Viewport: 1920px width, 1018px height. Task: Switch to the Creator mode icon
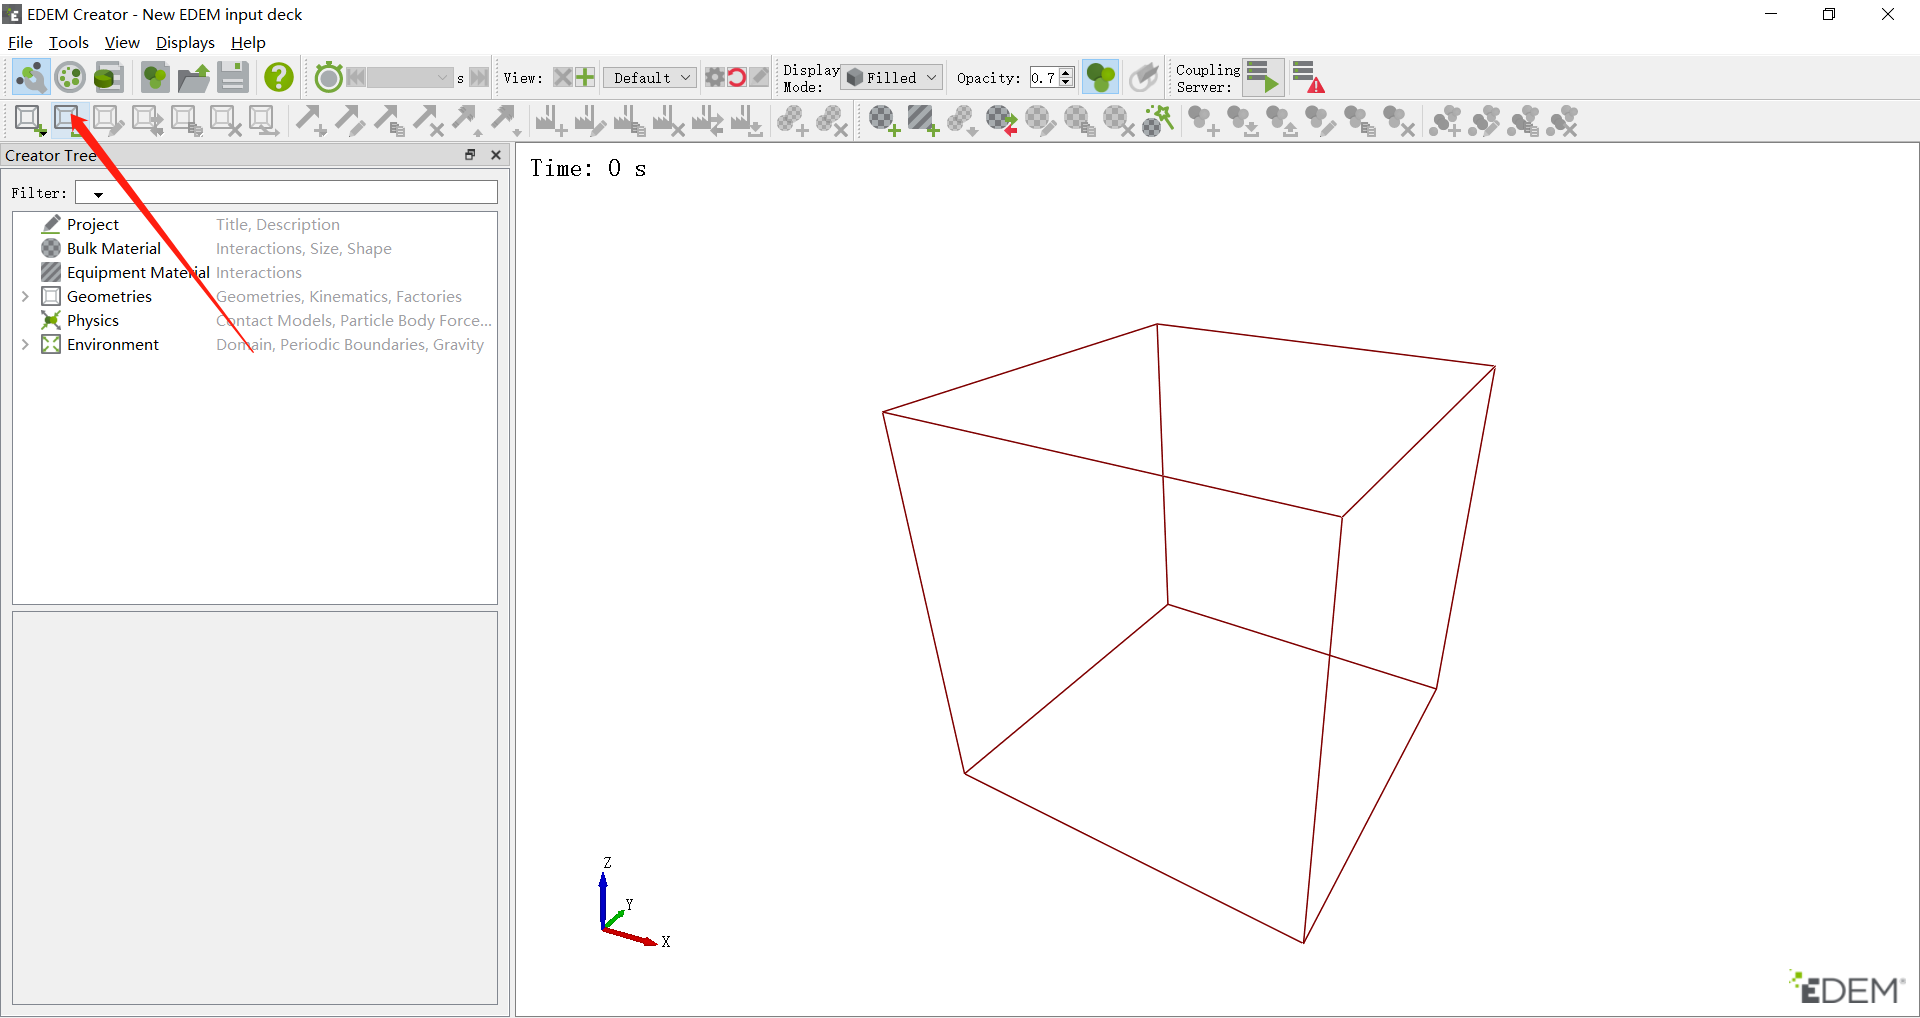[31, 77]
